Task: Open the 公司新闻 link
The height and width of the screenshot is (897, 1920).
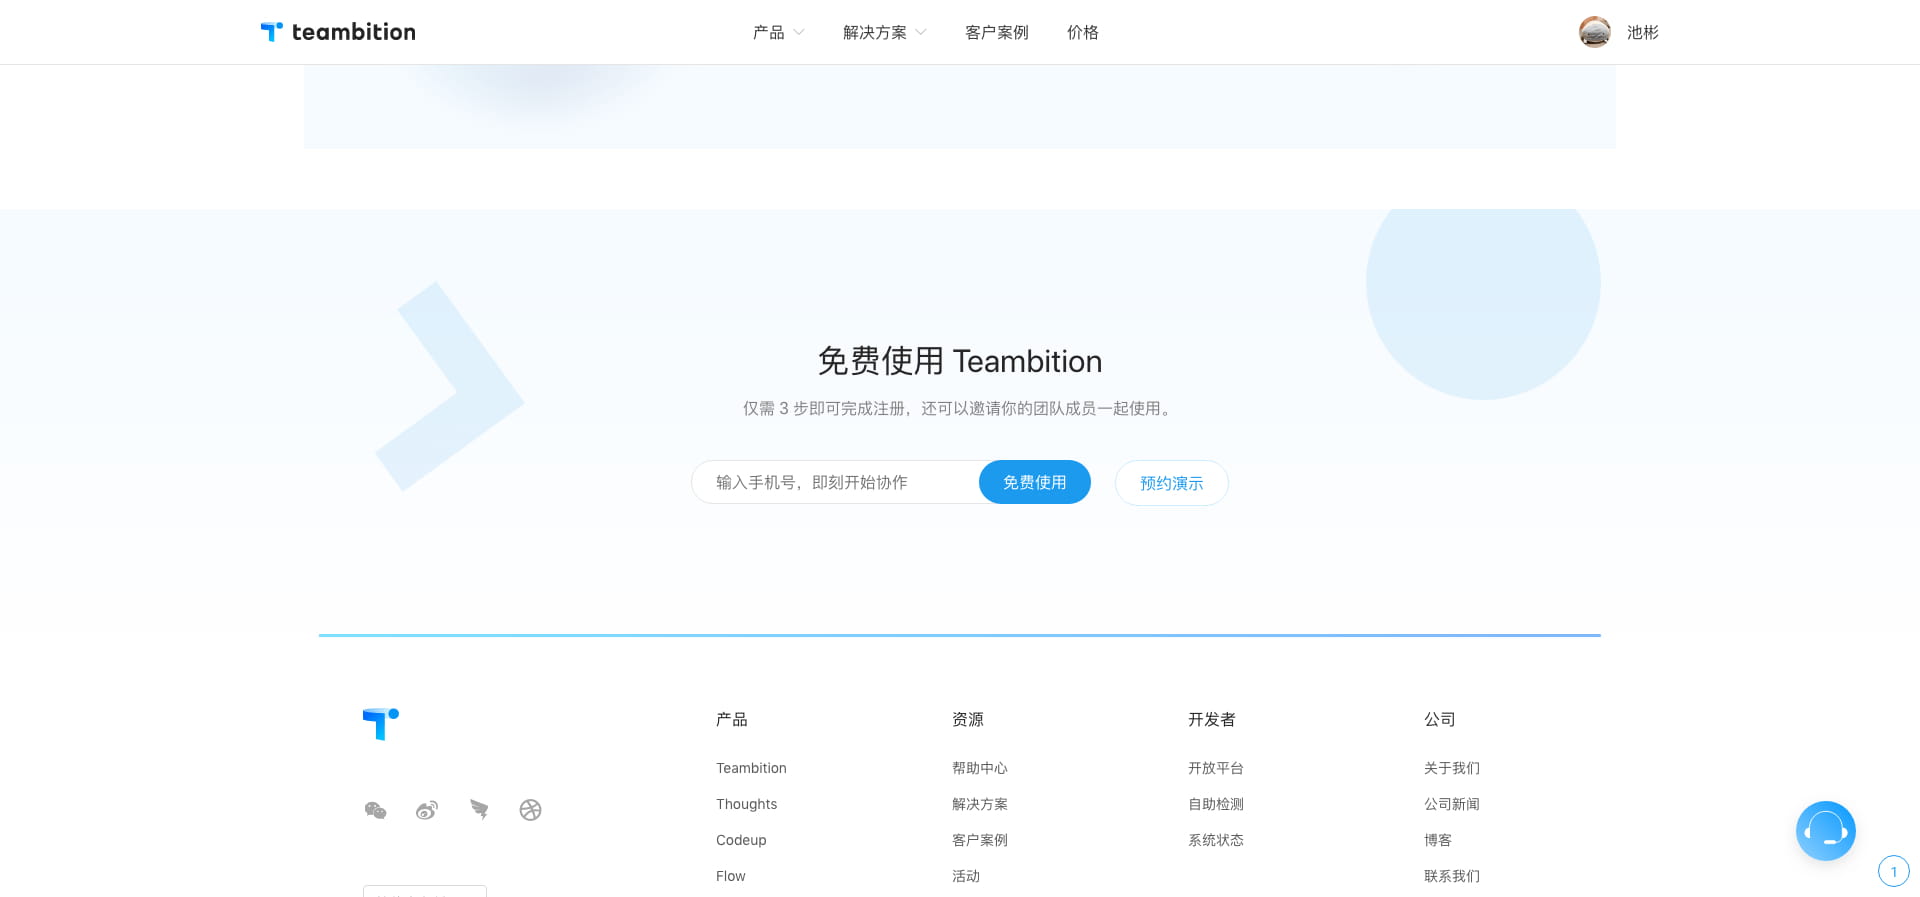Action: [1452, 804]
